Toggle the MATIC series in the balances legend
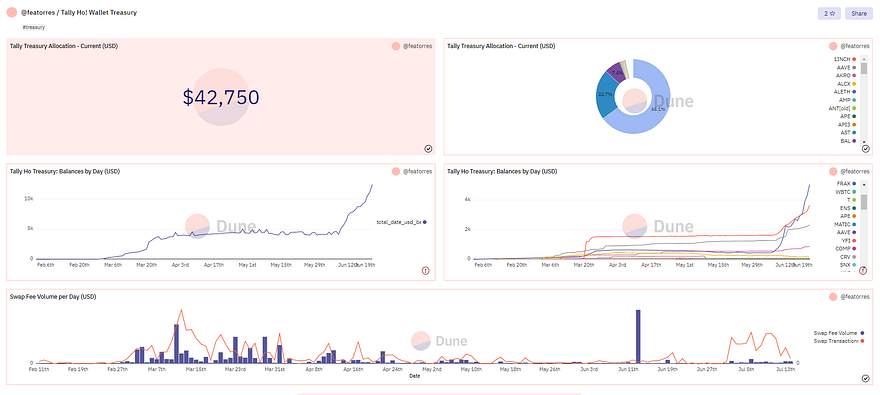The width and height of the screenshot is (880, 395). tap(845, 224)
